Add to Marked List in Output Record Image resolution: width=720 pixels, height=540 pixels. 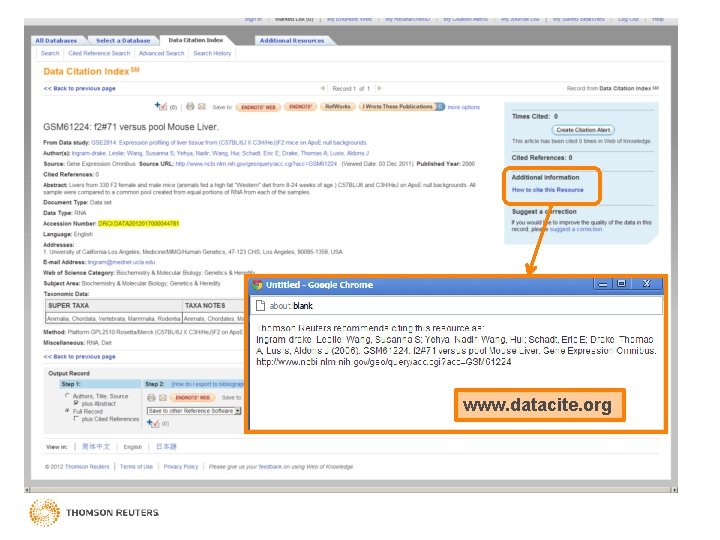(153, 423)
